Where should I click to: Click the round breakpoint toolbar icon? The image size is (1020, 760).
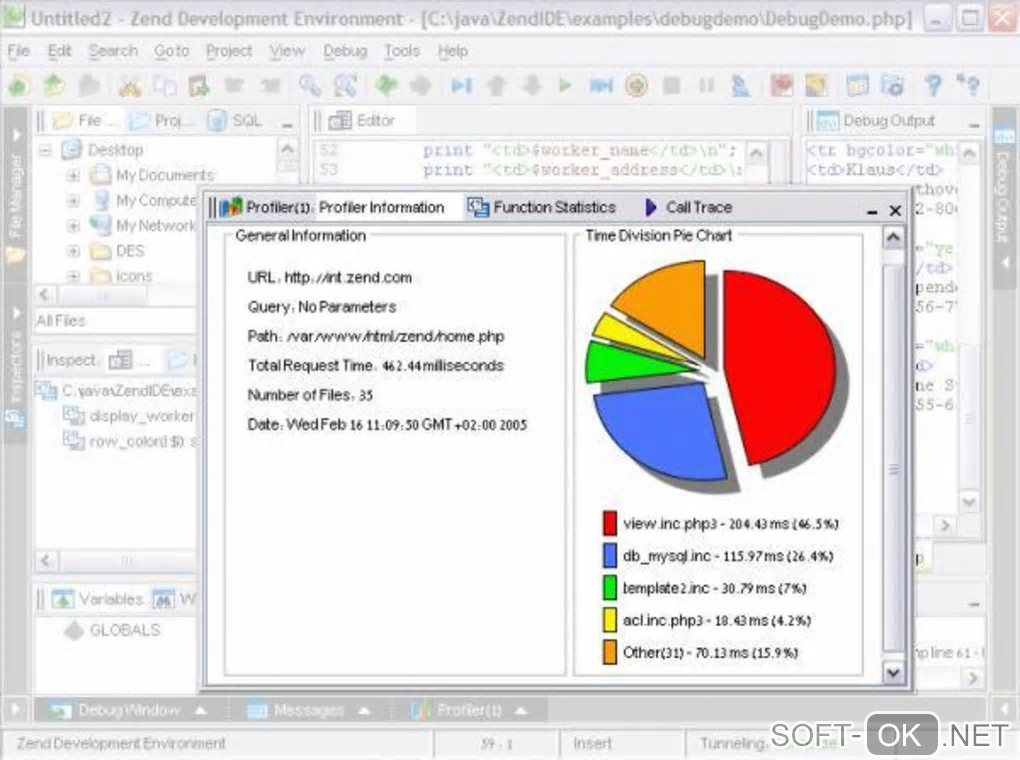tap(636, 85)
